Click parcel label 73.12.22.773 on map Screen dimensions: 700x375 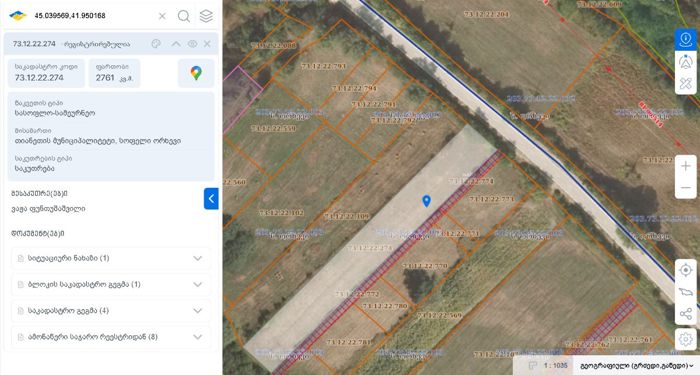tap(492, 199)
